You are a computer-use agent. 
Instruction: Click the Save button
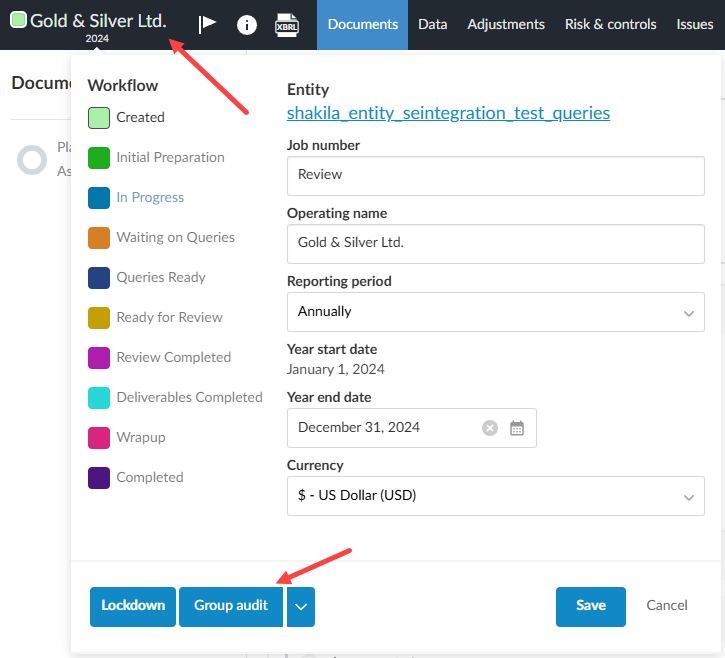tap(590, 606)
